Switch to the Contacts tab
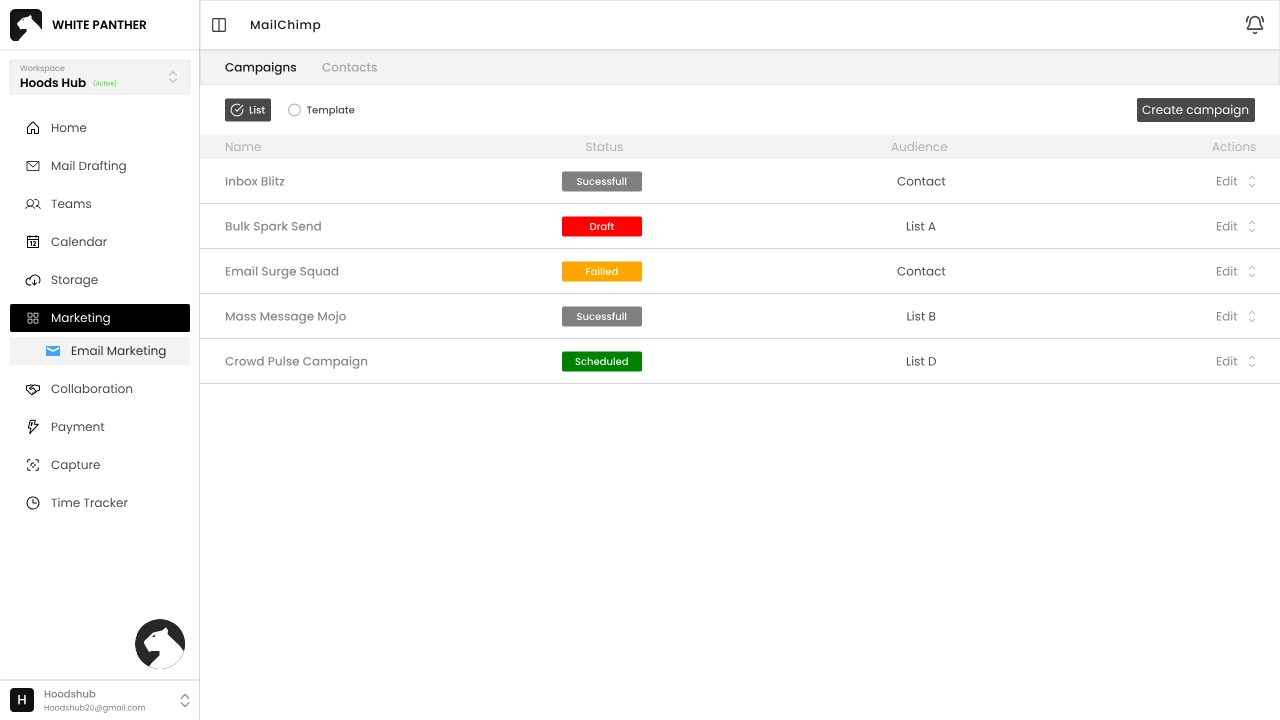The height and width of the screenshot is (720, 1280). [x=349, y=67]
